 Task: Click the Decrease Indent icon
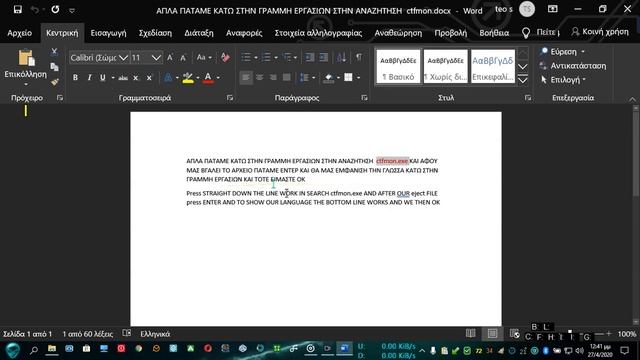point(310,58)
